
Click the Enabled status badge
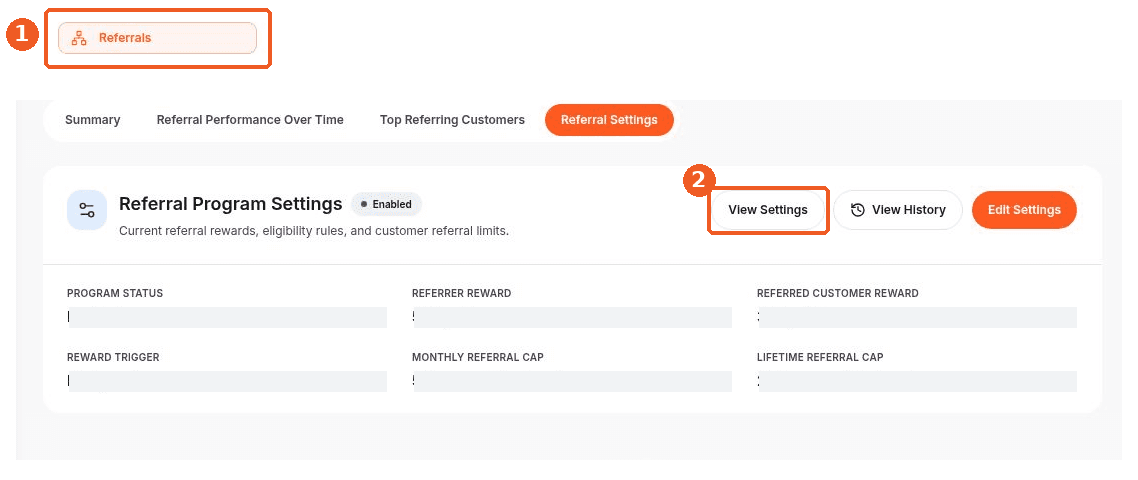(386, 204)
